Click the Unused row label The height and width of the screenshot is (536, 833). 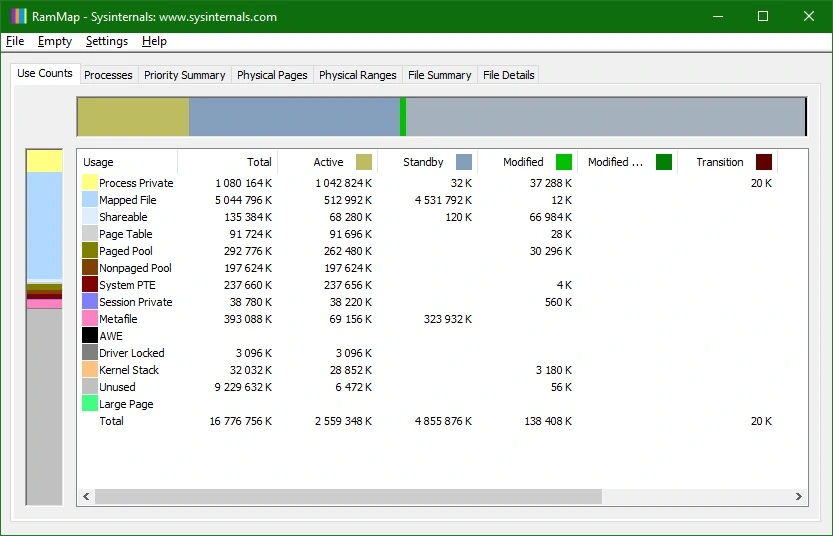tap(117, 387)
